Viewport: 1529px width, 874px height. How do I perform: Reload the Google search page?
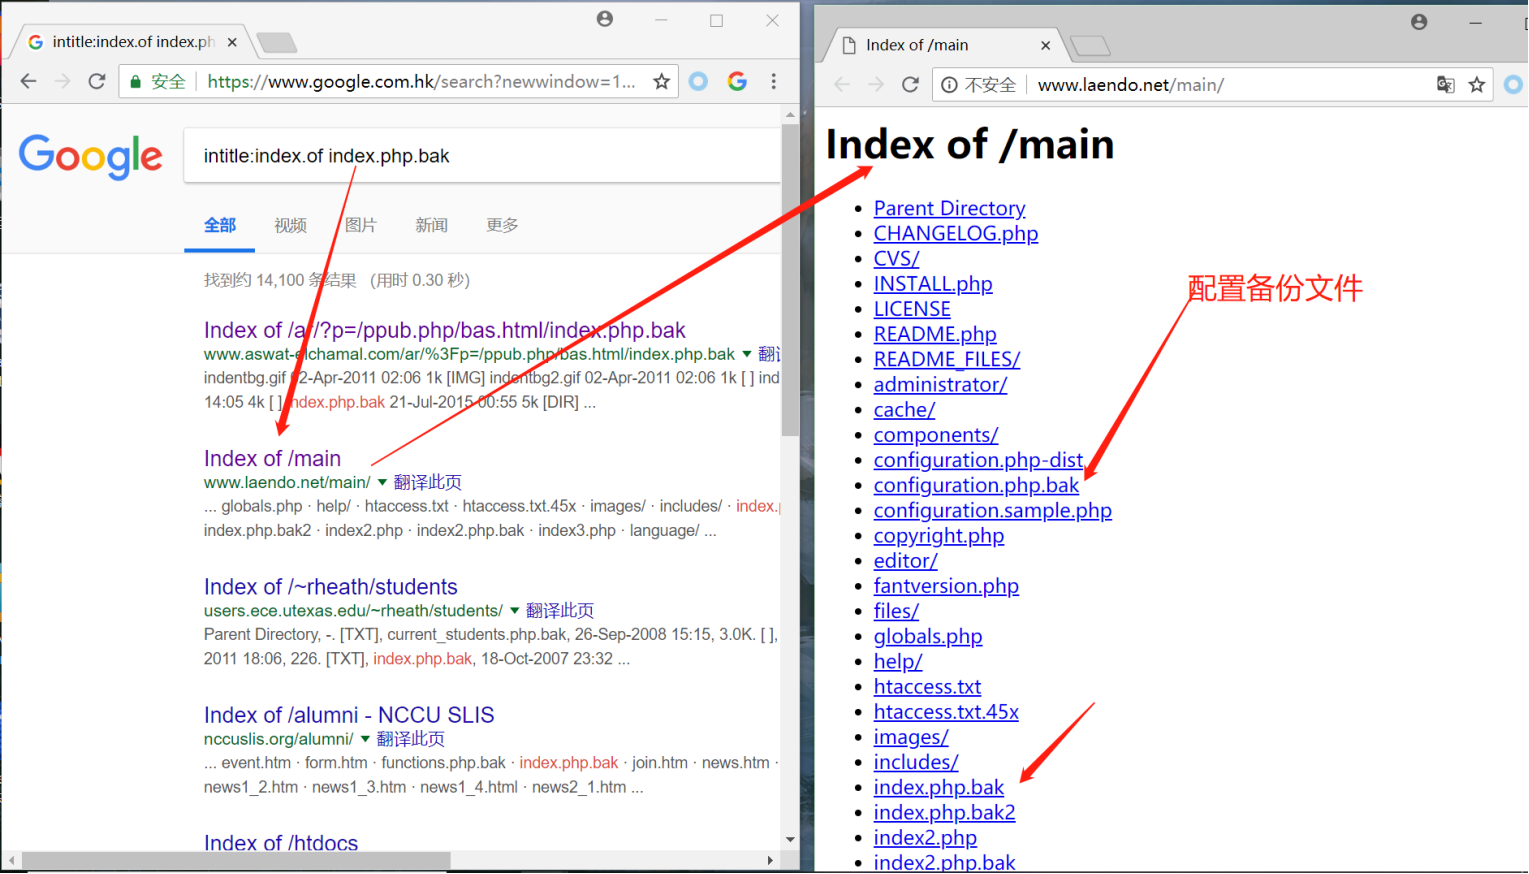[x=96, y=81]
